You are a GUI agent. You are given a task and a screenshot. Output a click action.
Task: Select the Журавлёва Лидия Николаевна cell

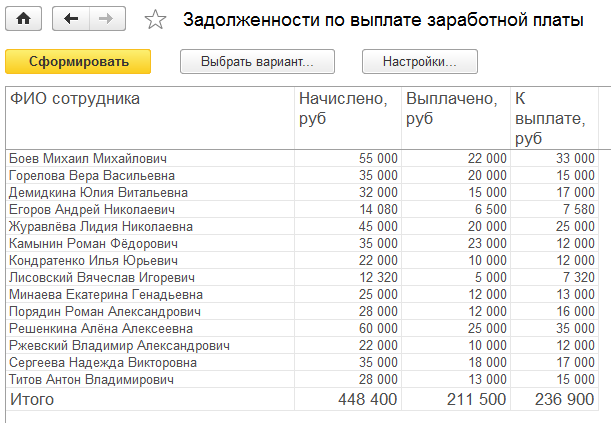click(x=150, y=226)
